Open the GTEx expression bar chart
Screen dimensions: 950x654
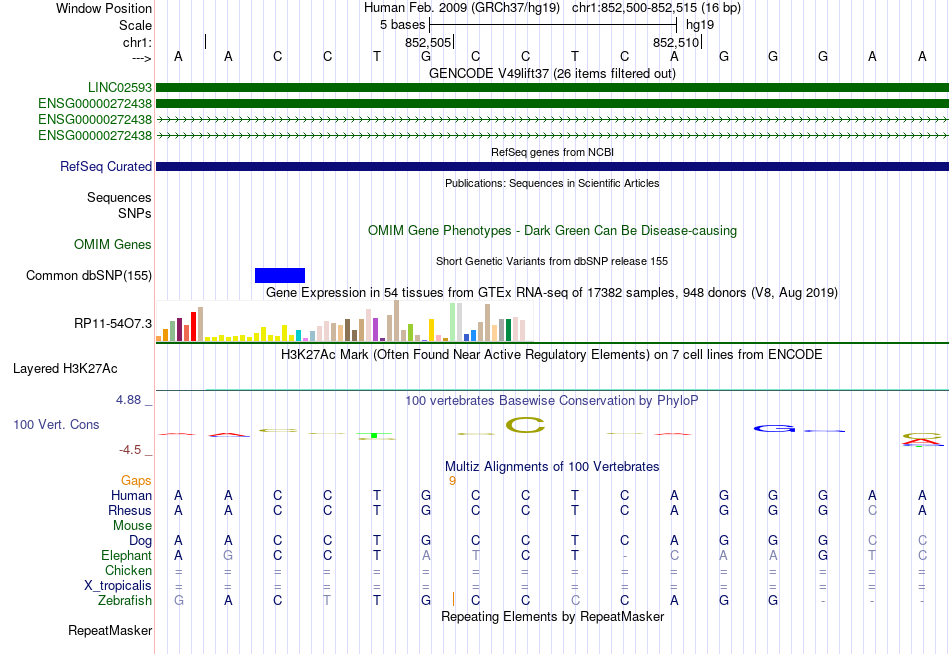click(x=344, y=321)
